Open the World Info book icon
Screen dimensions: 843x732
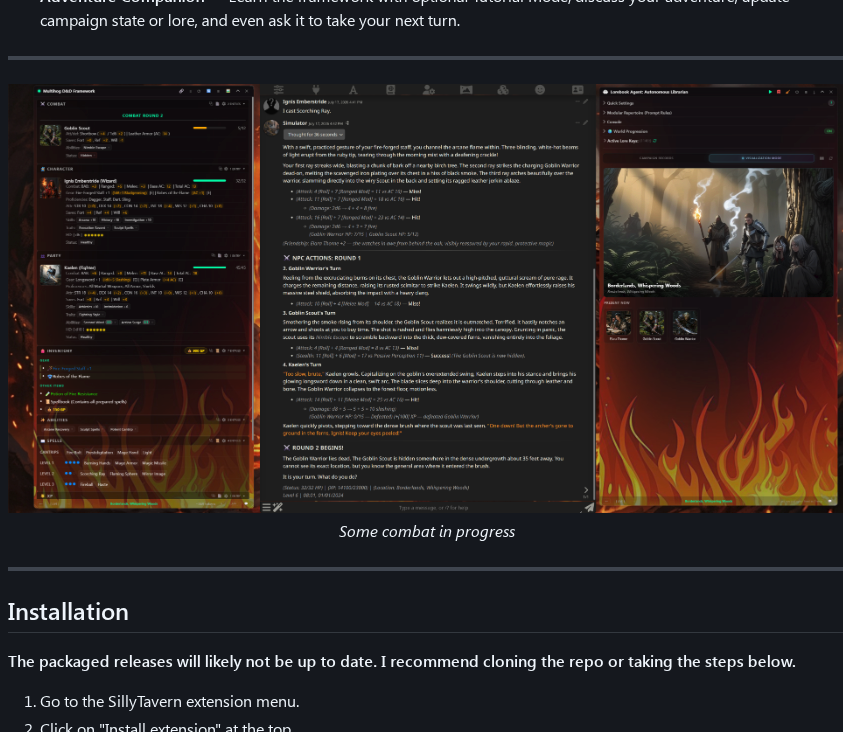coord(390,90)
